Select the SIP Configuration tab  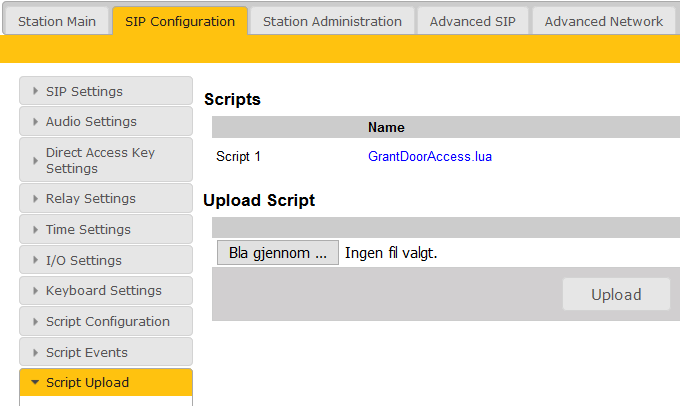click(x=180, y=21)
